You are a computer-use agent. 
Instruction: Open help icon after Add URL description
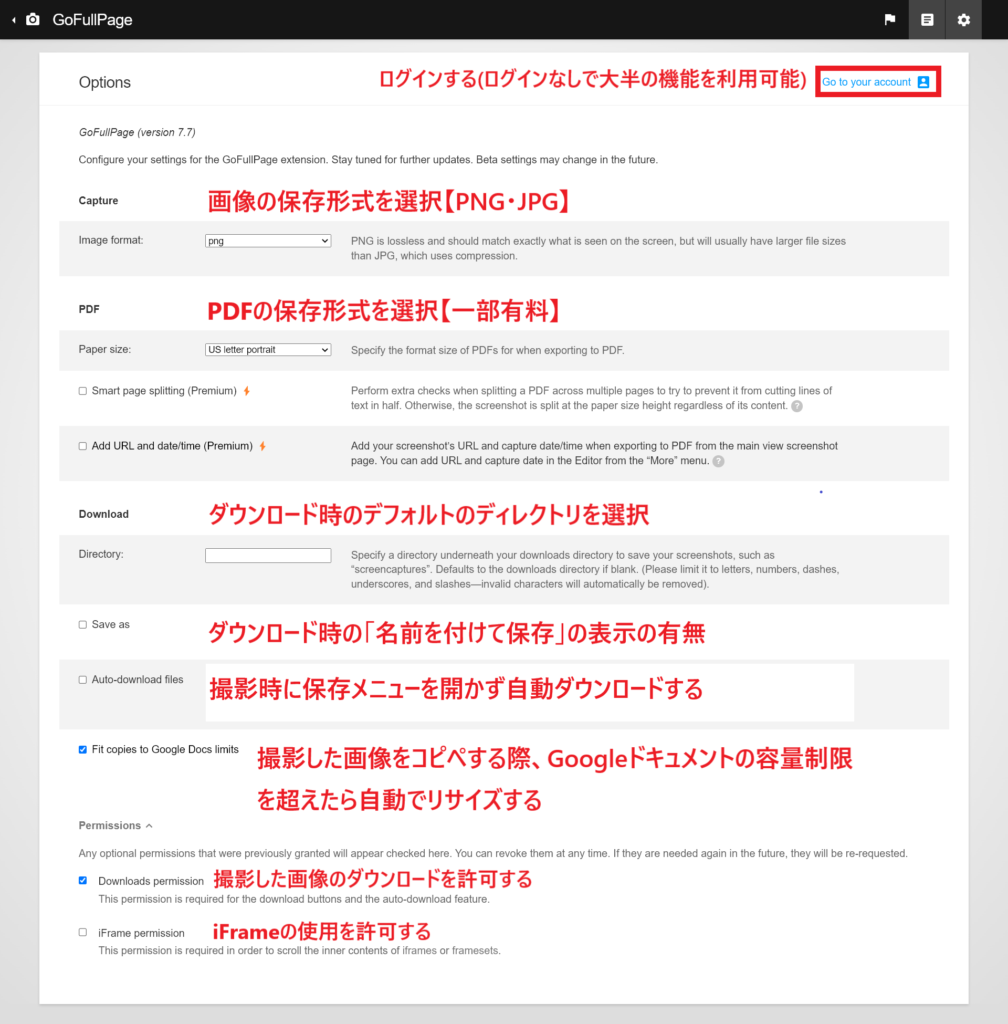[718, 461]
